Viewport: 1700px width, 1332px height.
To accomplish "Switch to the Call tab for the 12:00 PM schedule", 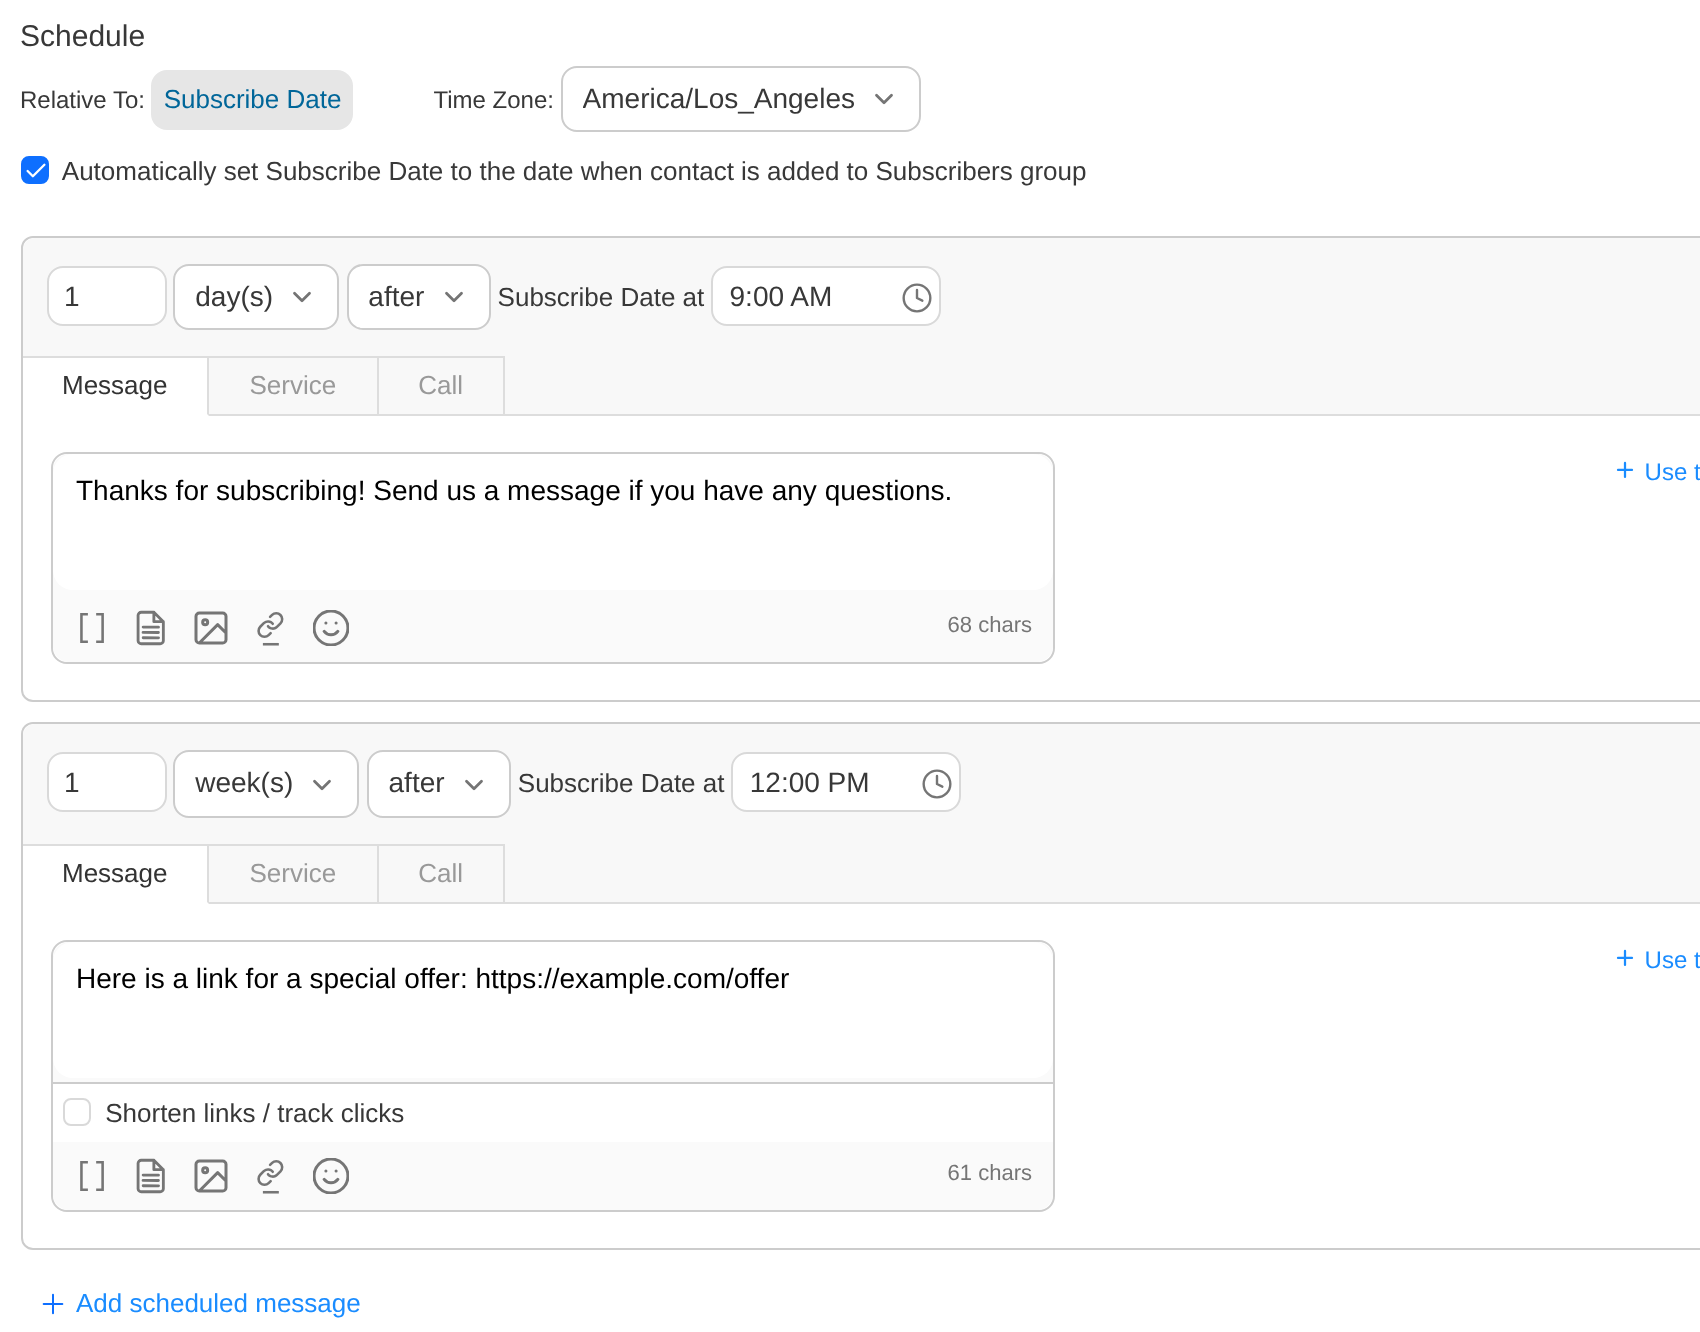I will point(441,874).
